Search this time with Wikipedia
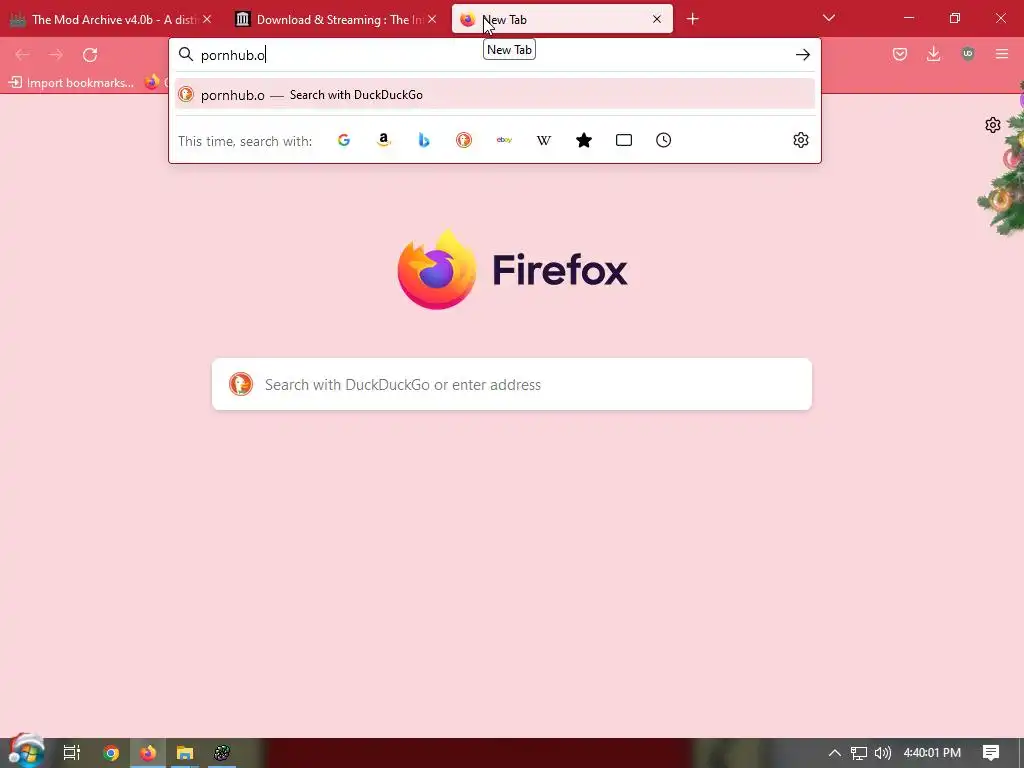 click(544, 140)
